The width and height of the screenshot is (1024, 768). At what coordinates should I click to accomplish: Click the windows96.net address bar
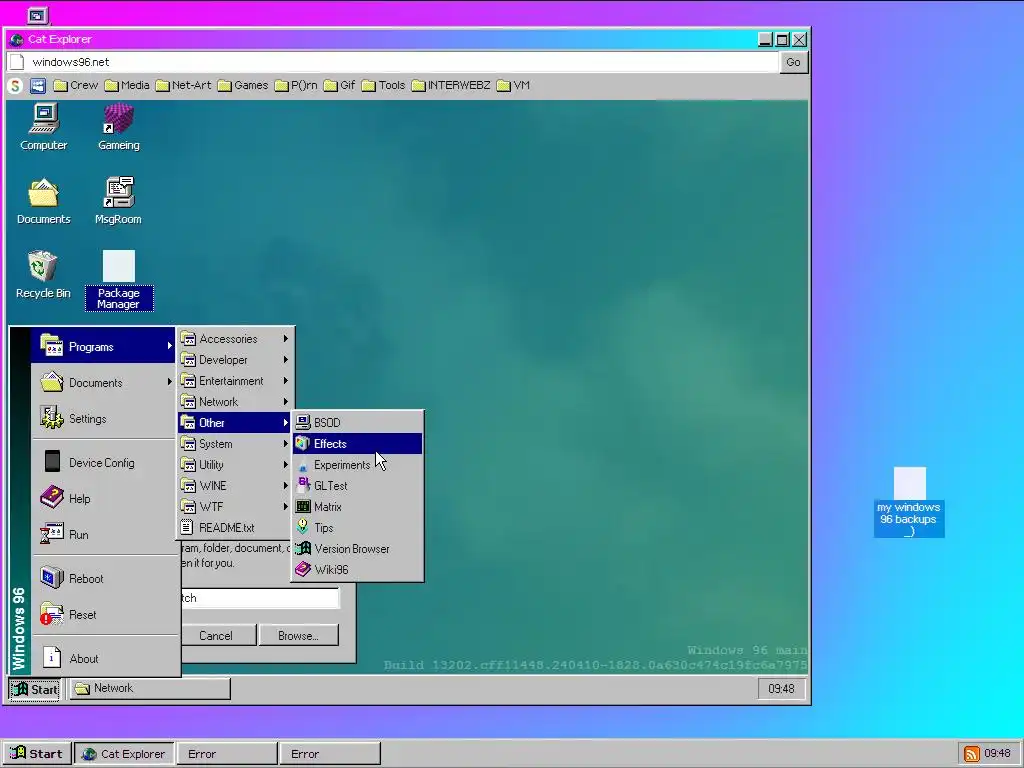point(392,62)
